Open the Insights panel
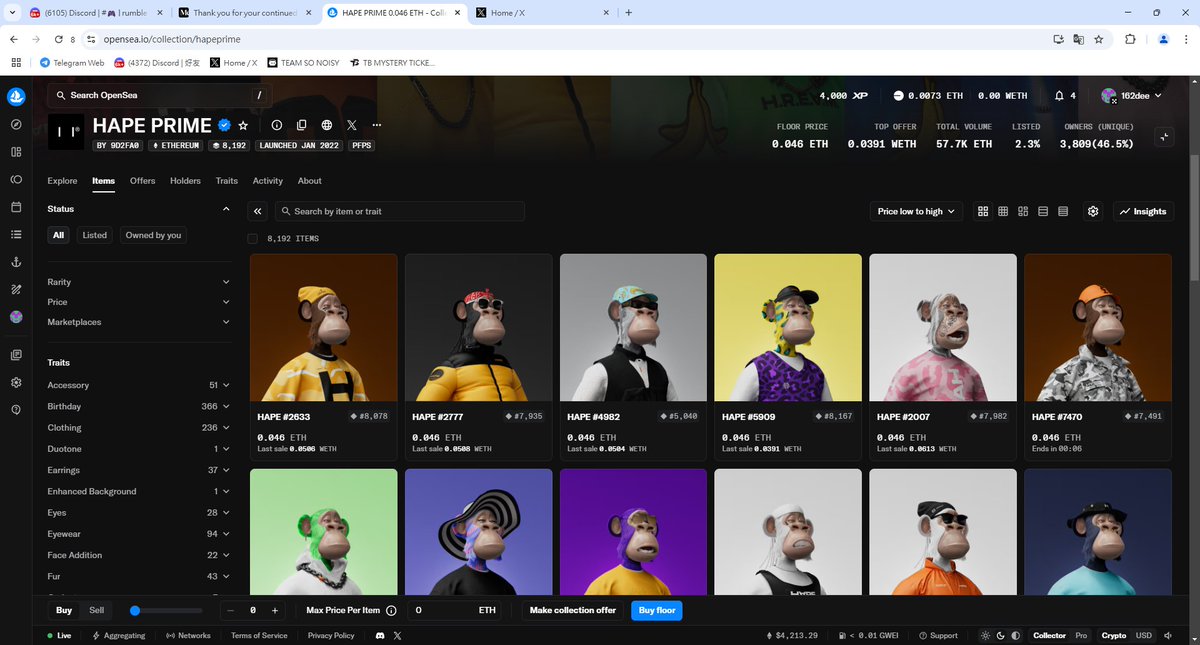The image size is (1200, 645). click(x=1143, y=211)
